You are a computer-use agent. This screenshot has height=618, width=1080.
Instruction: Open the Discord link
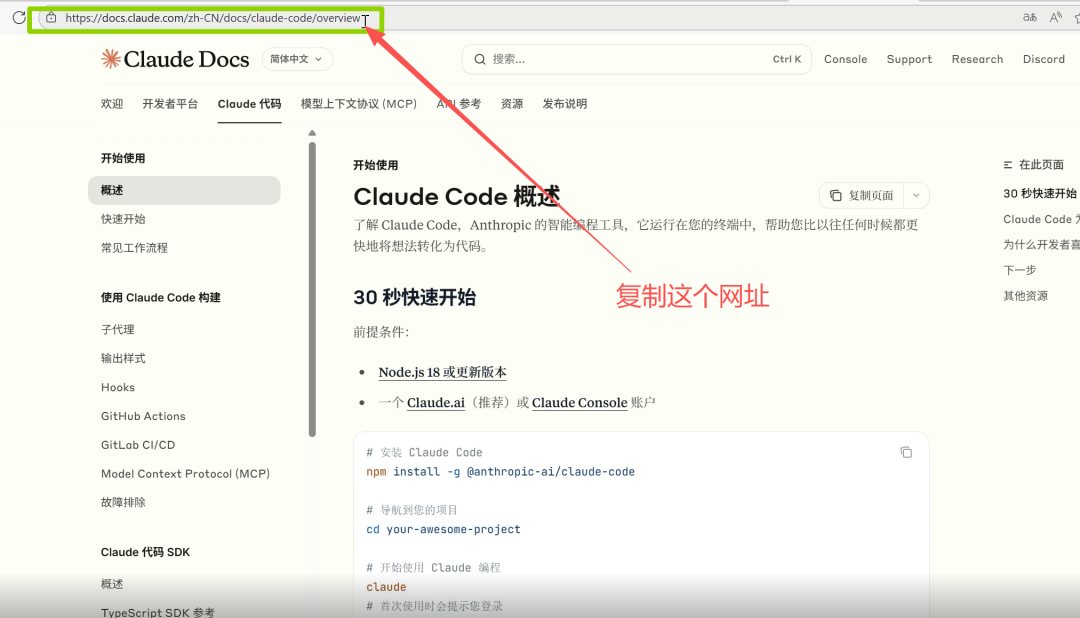click(x=1043, y=59)
